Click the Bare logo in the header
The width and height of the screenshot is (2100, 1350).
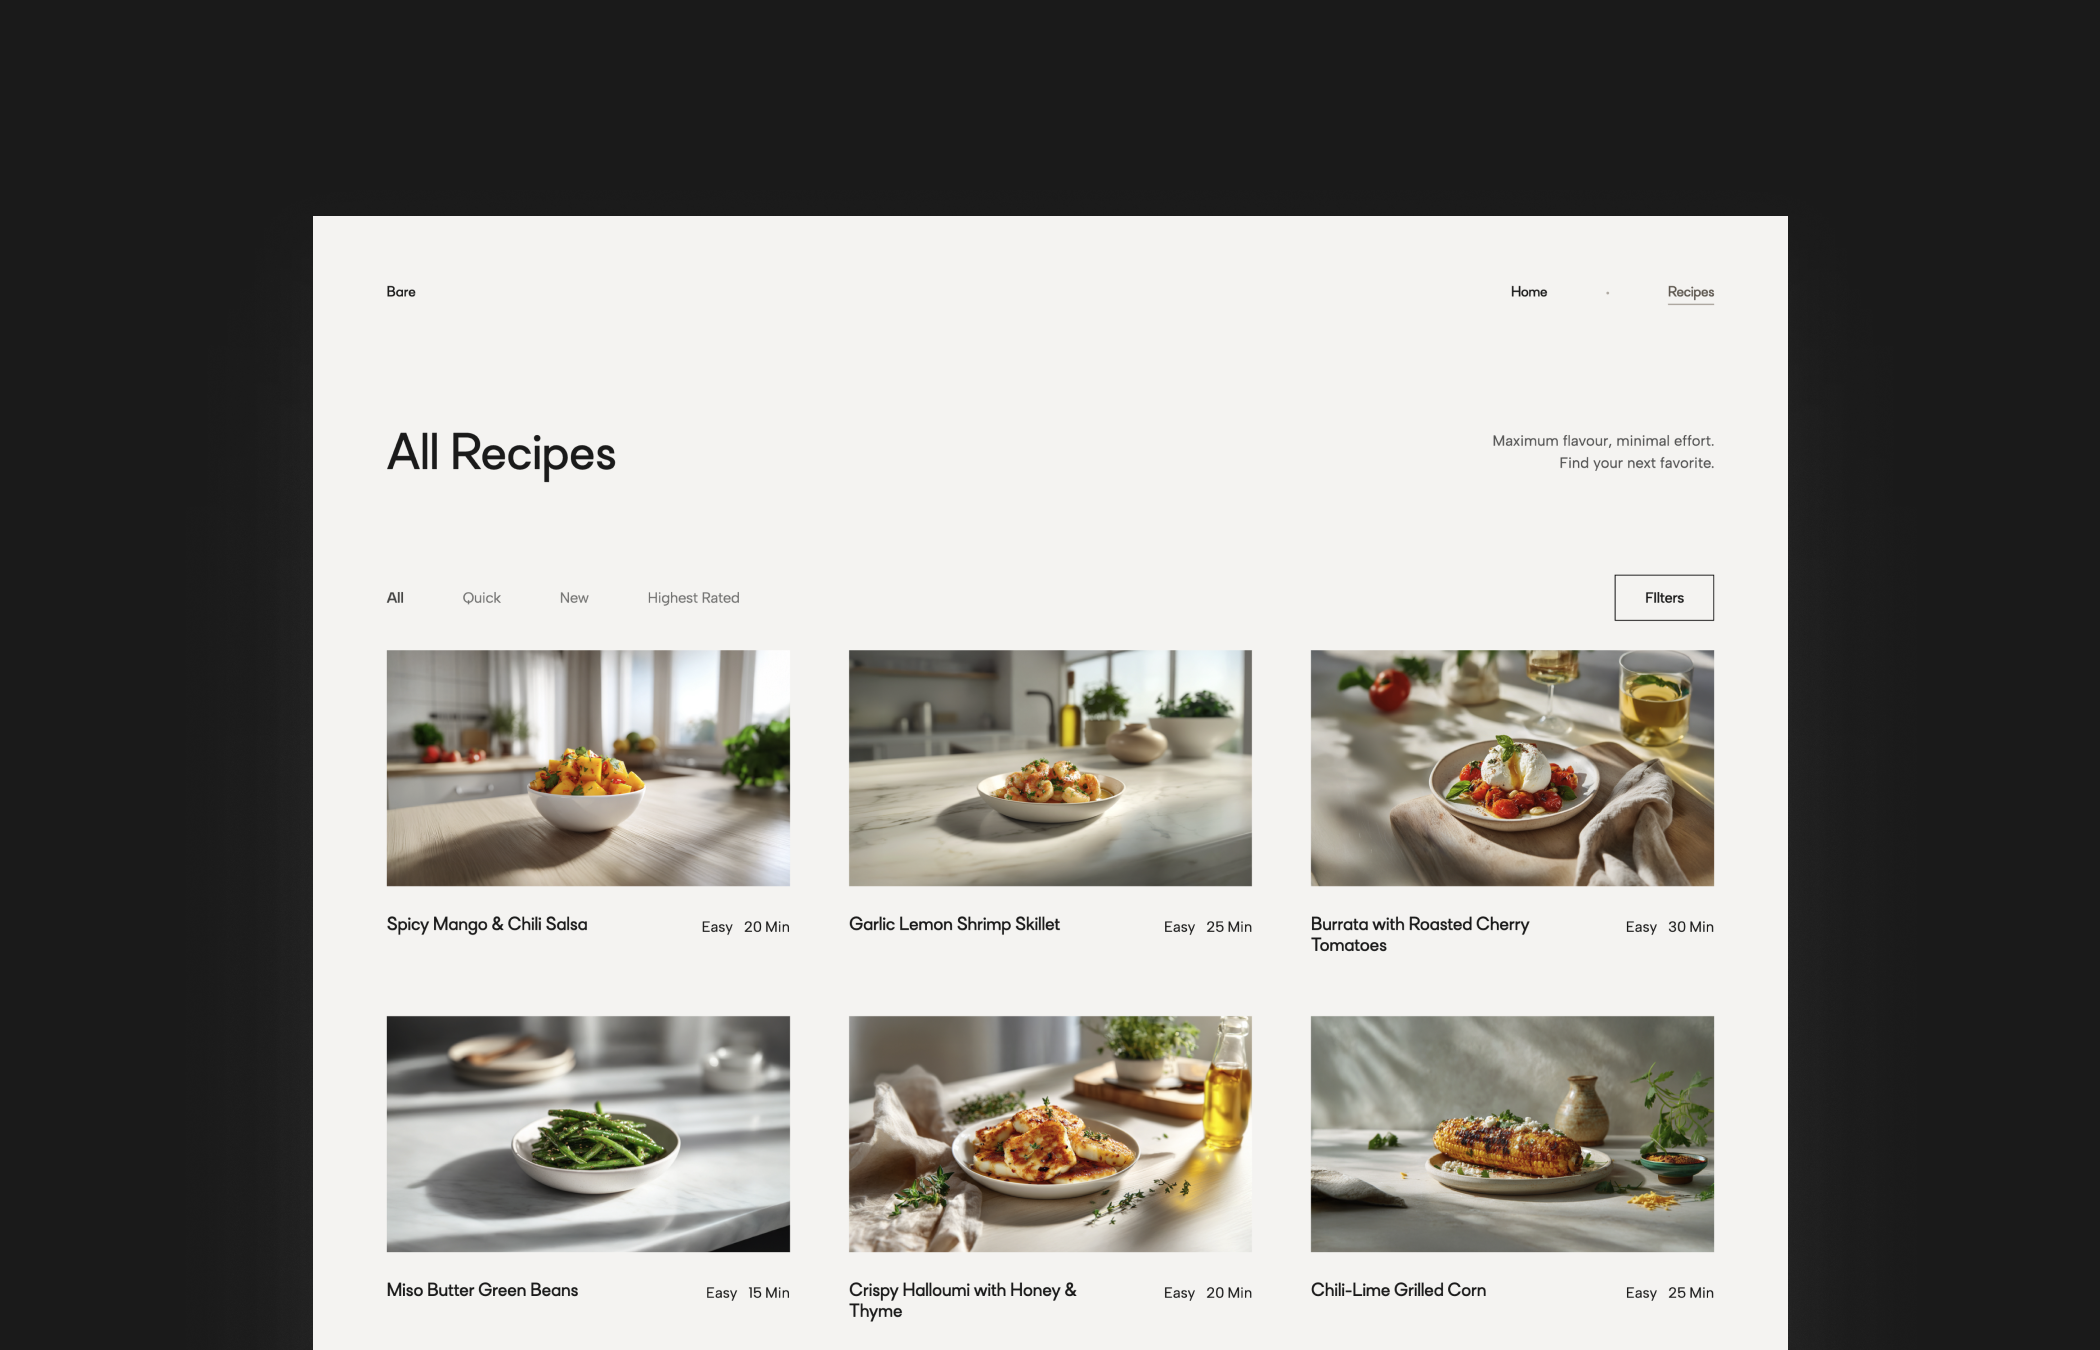(401, 292)
